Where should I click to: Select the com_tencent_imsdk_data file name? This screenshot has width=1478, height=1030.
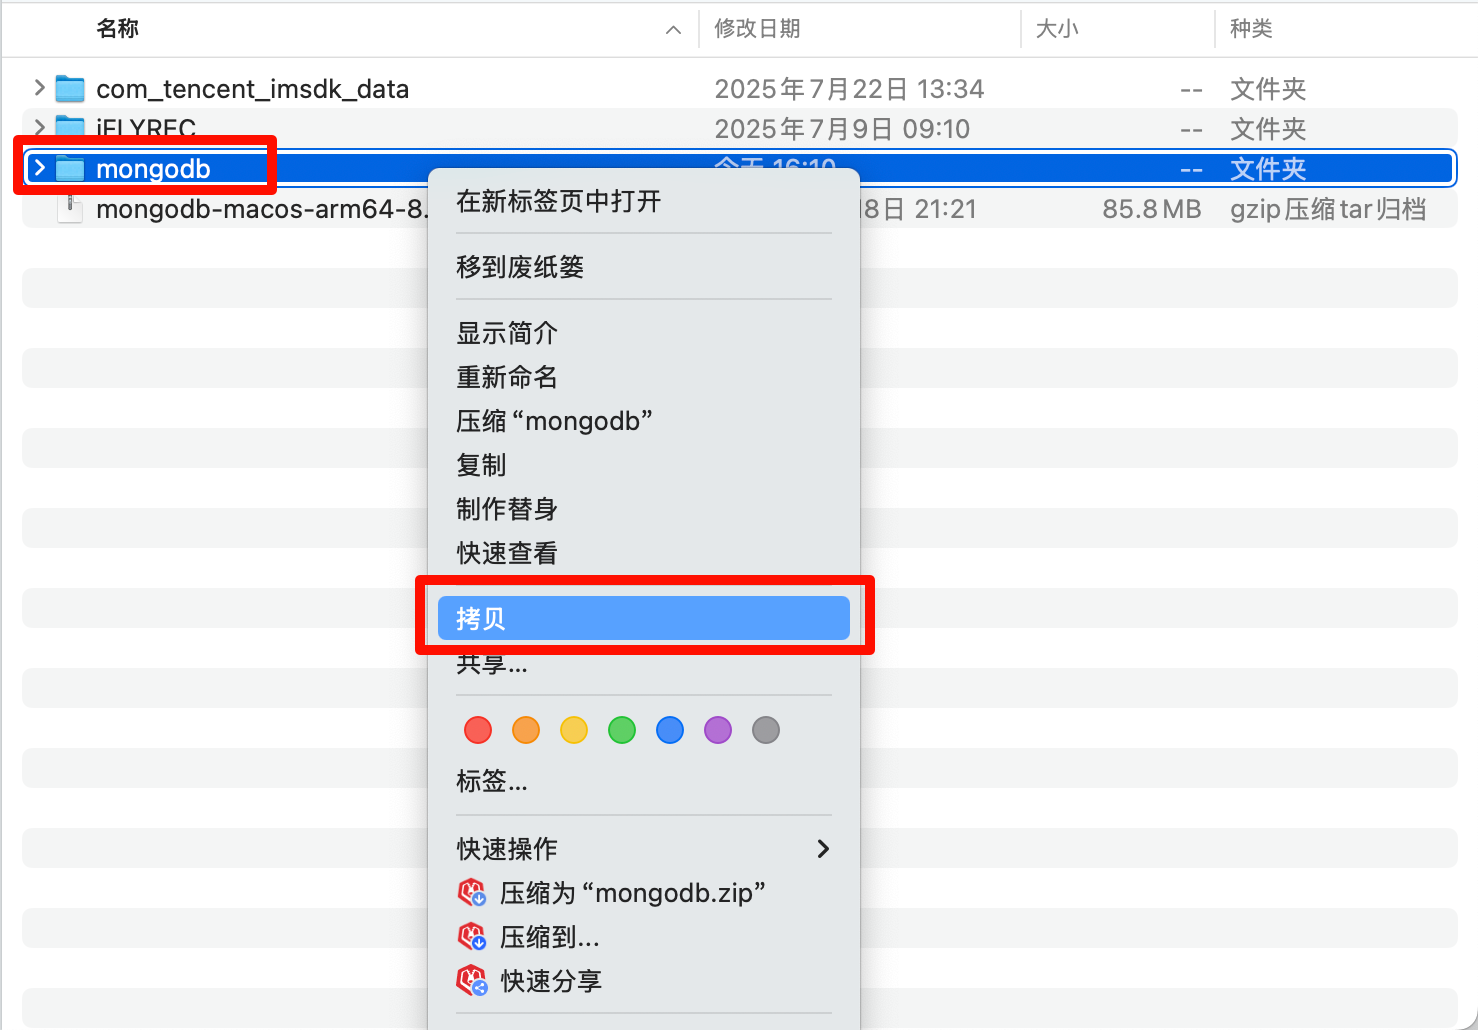point(252,89)
